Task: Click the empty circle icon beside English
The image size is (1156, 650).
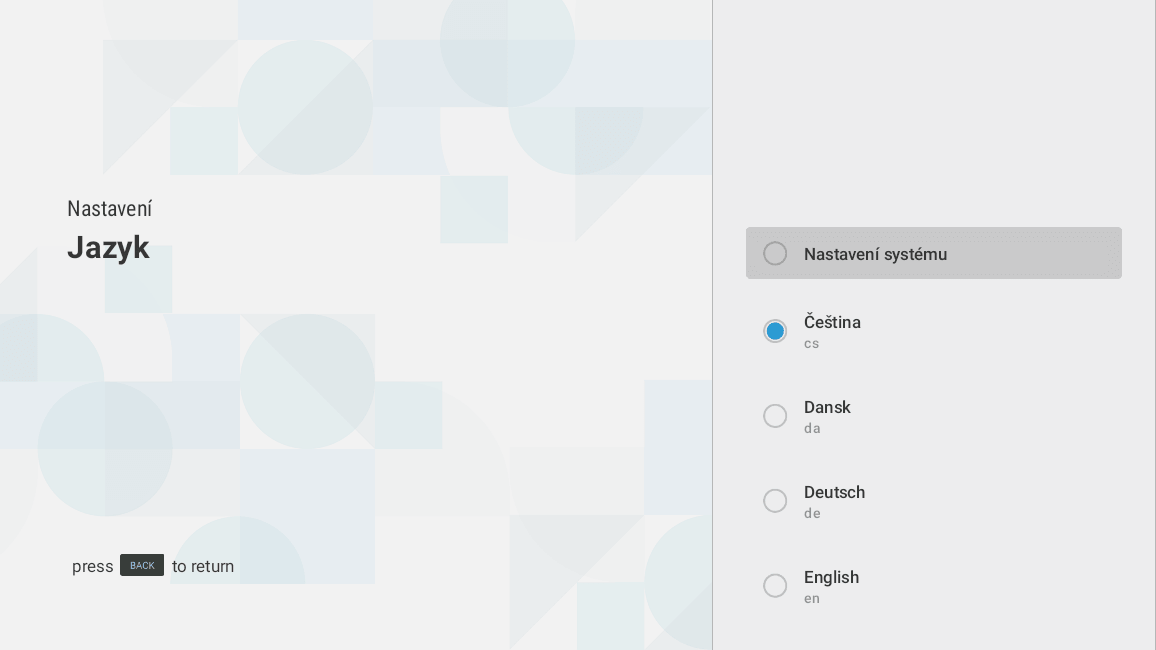Action: (x=775, y=586)
